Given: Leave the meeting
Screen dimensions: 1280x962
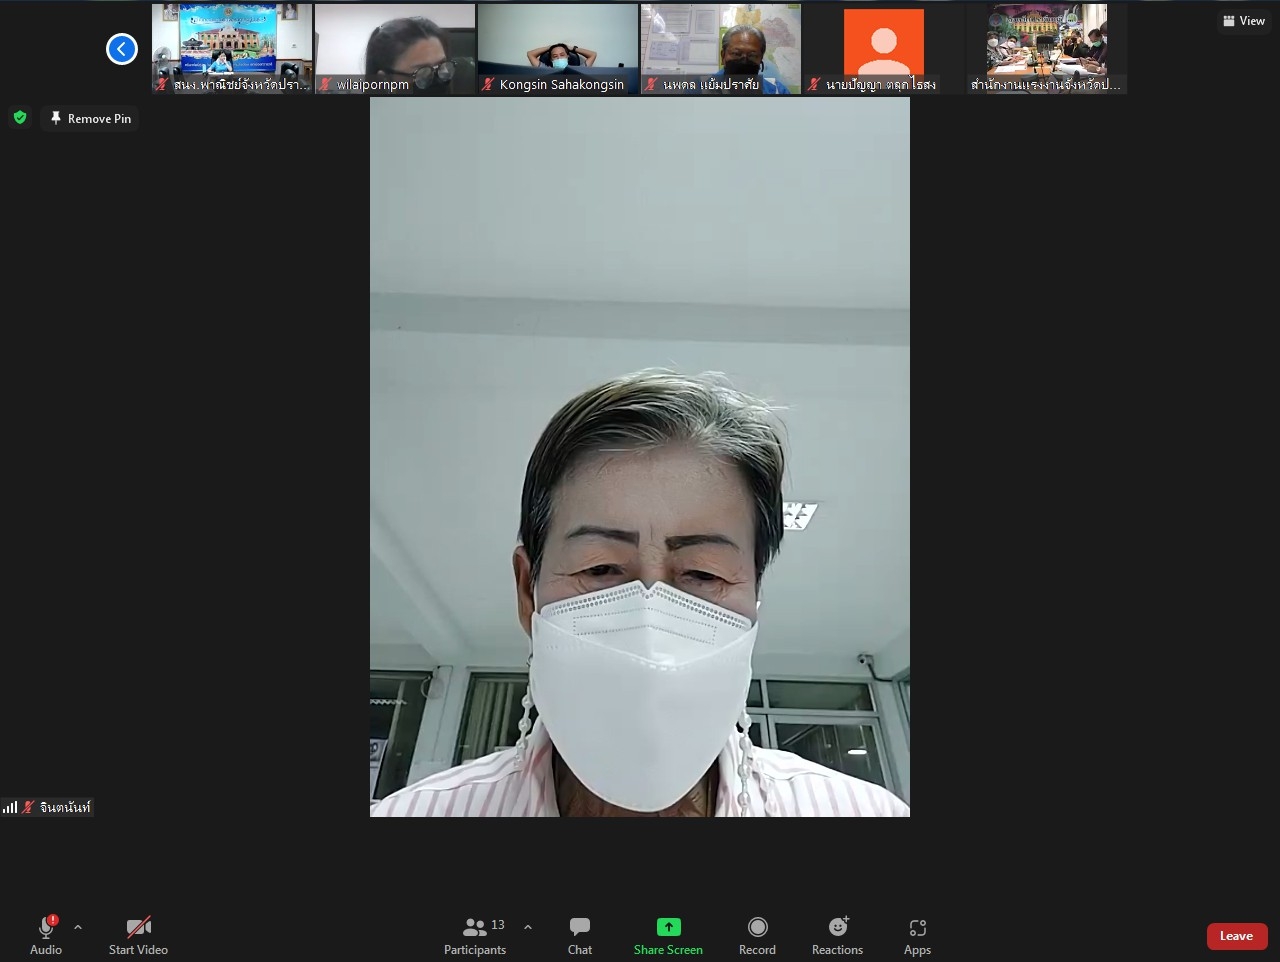Looking at the screenshot, I should pos(1236,936).
